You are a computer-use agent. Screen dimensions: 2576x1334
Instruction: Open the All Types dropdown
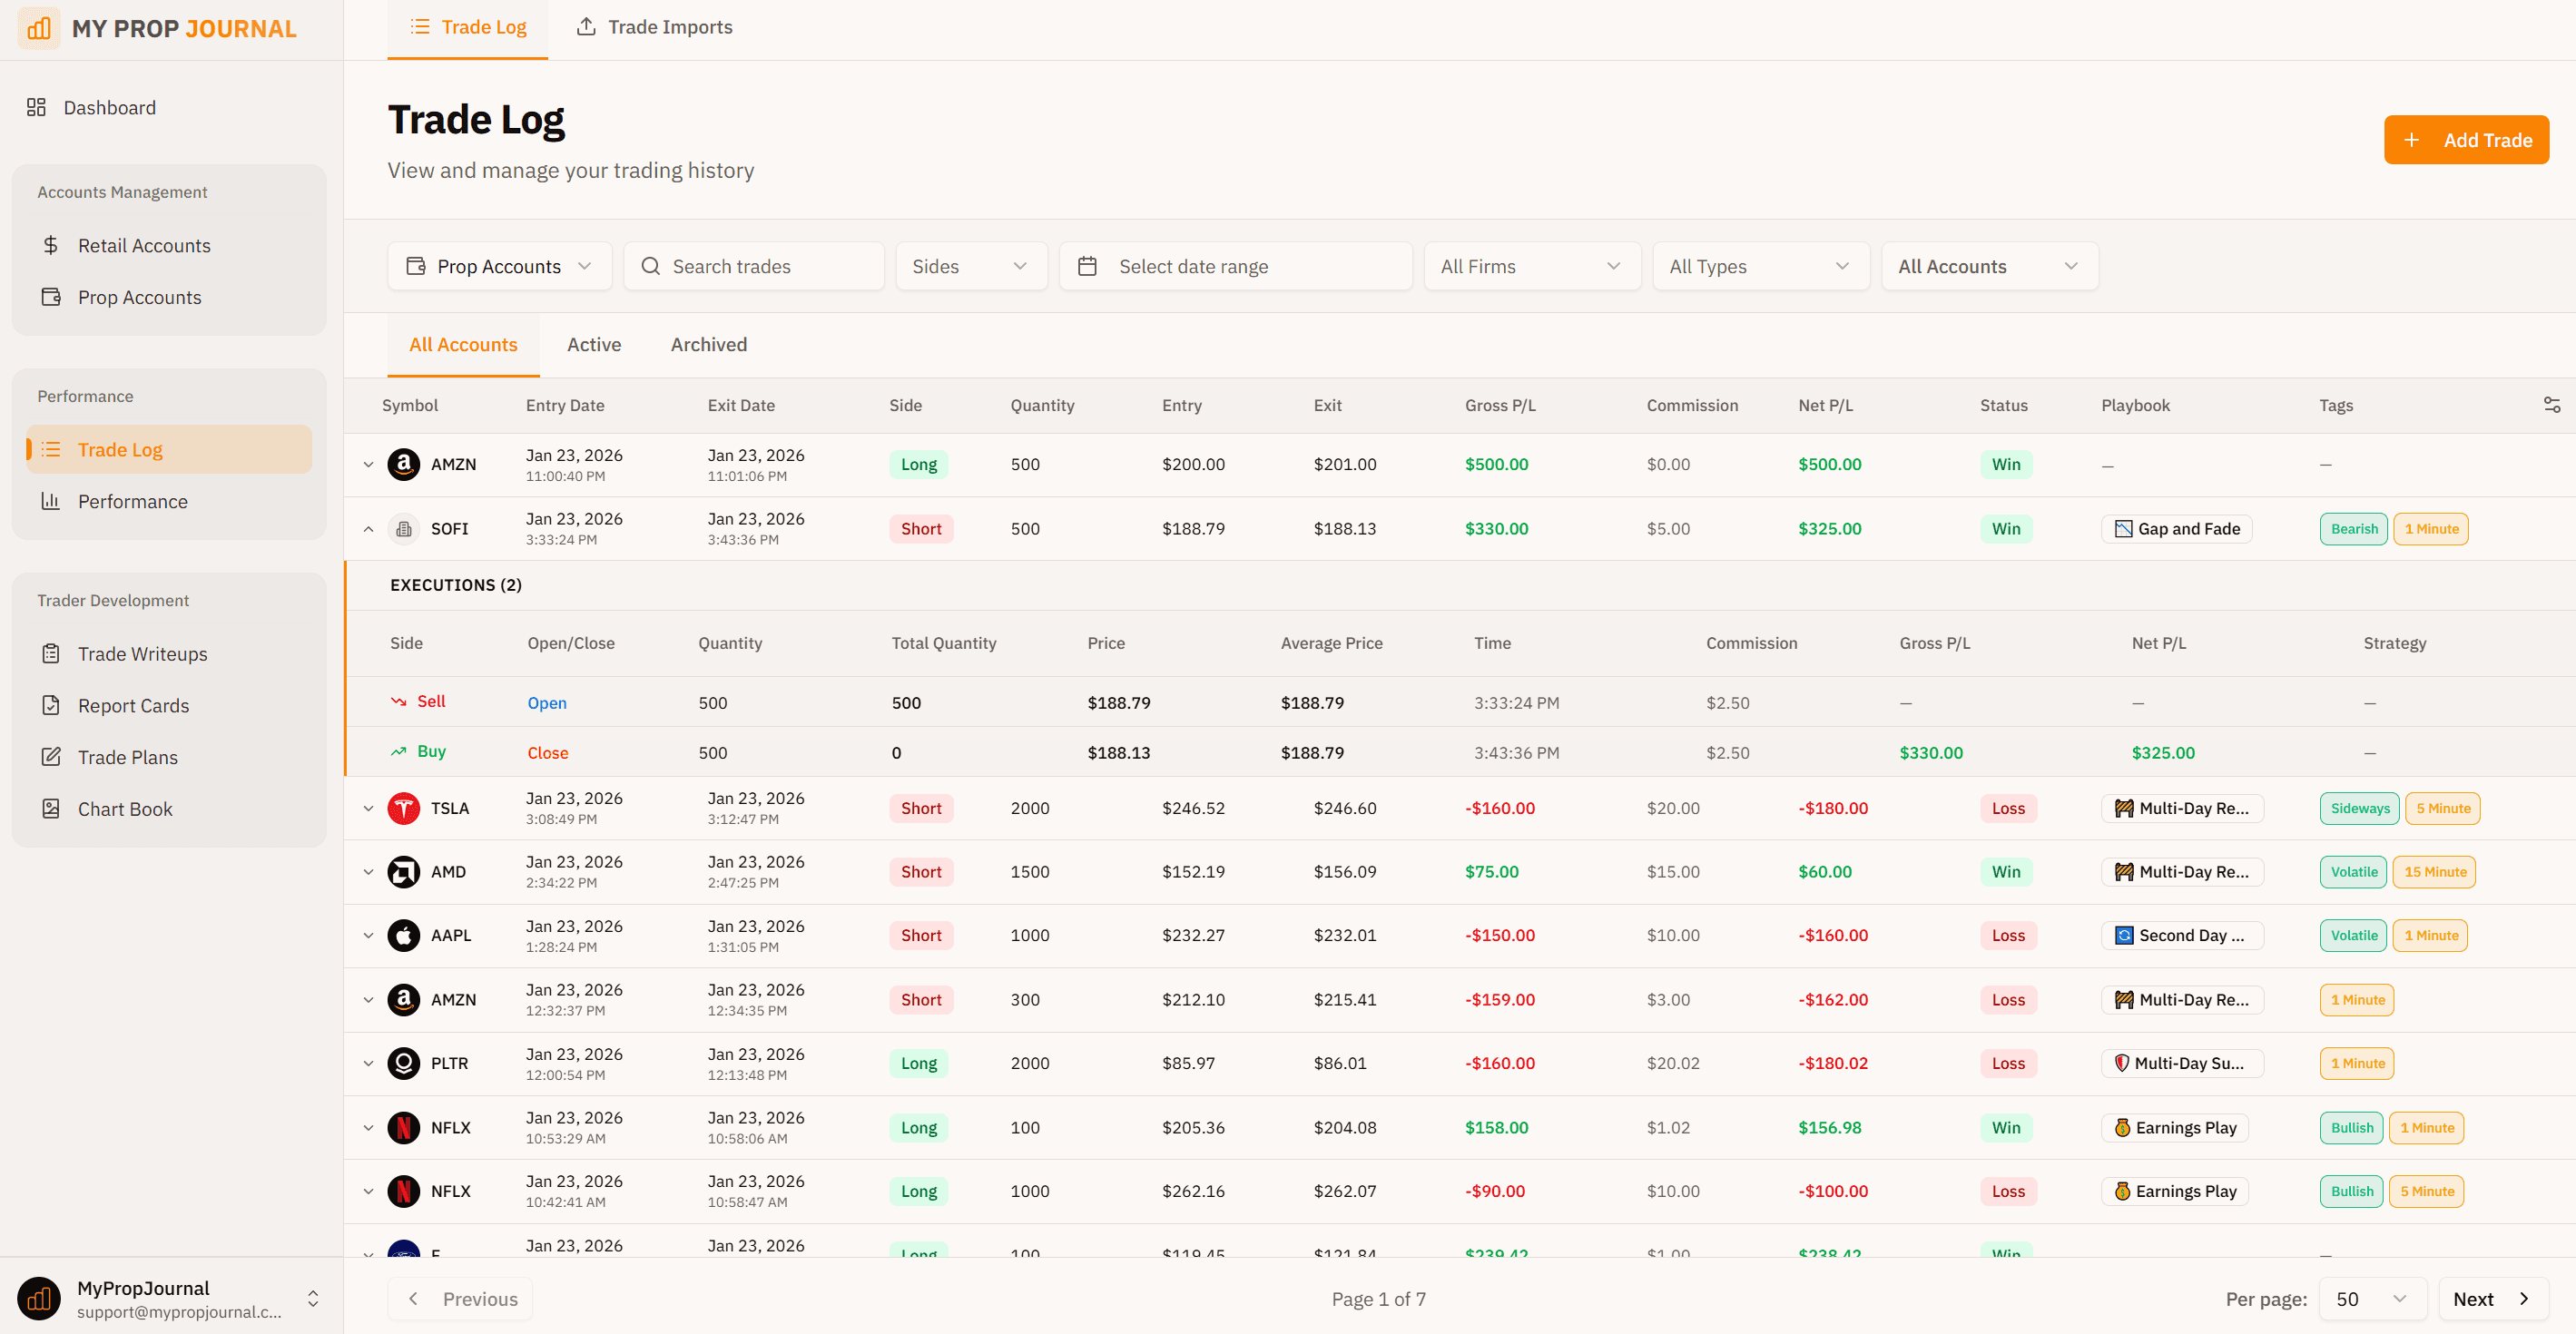(1760, 266)
